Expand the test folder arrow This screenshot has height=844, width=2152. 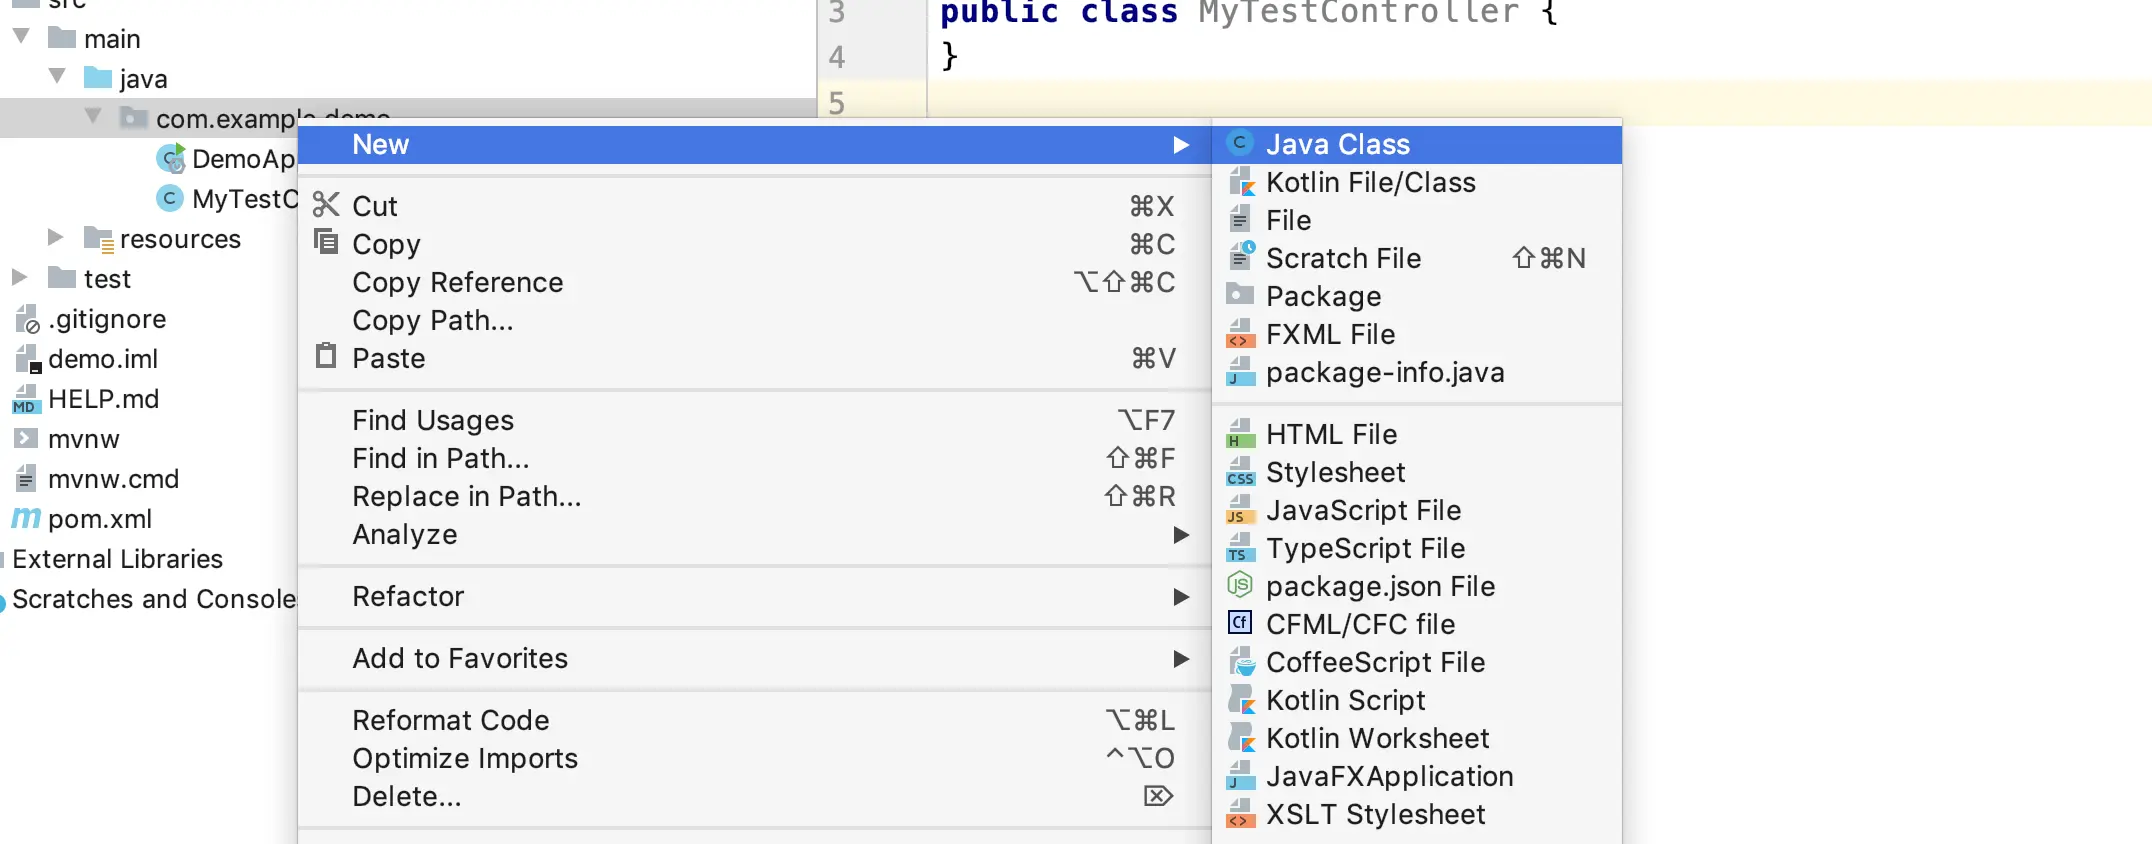[20, 278]
